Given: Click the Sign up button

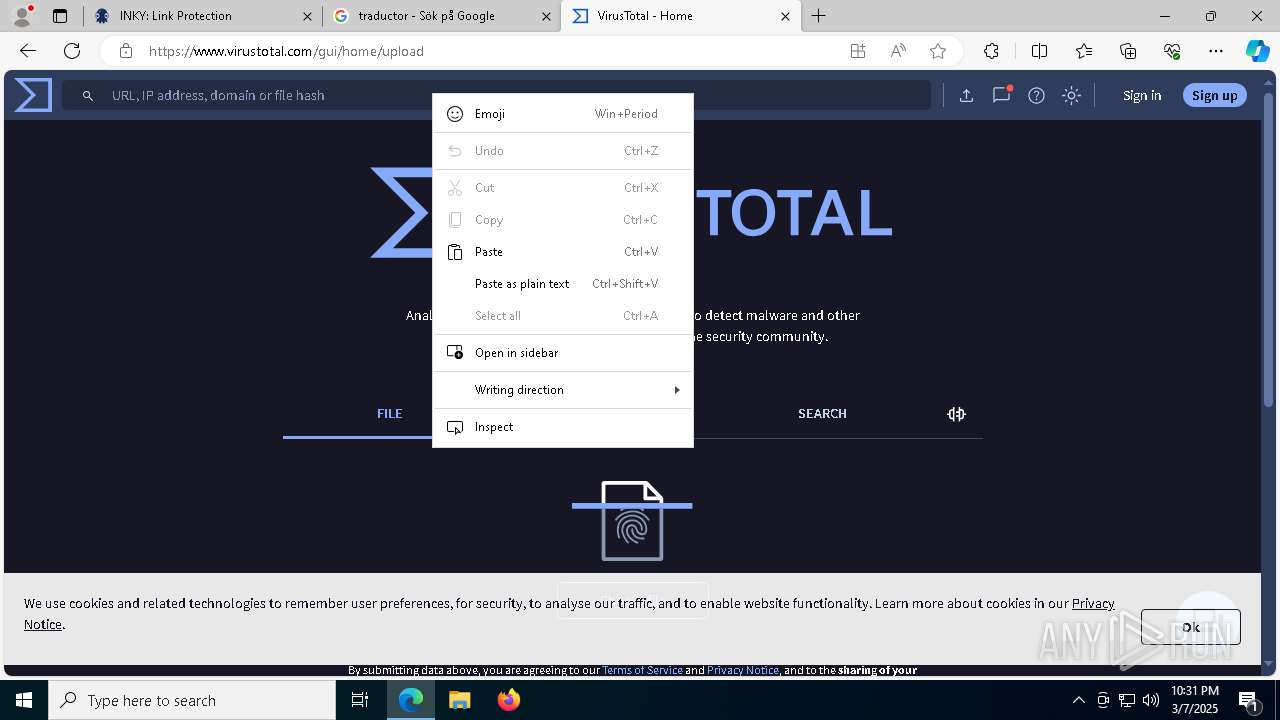Looking at the screenshot, I should point(1215,95).
